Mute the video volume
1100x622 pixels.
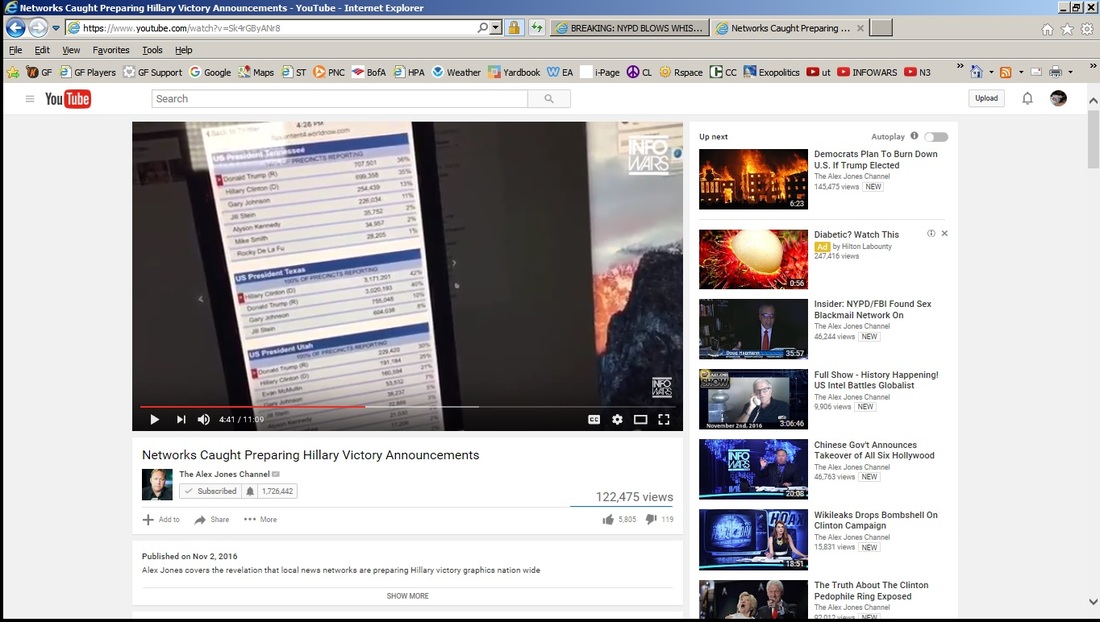[x=203, y=419]
